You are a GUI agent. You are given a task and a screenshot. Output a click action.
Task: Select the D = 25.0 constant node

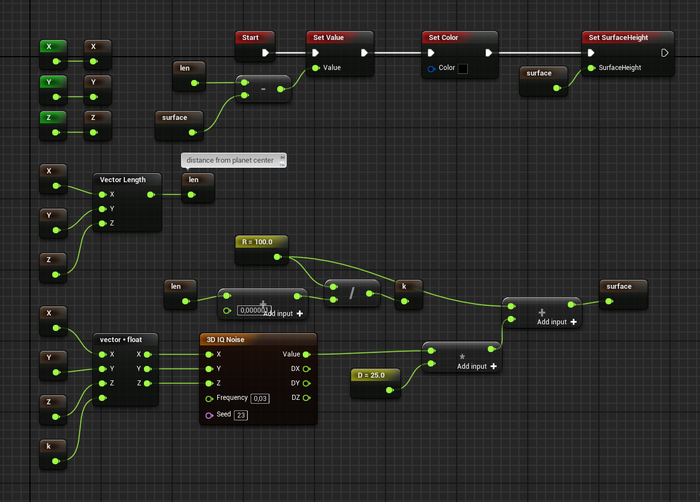point(375,383)
